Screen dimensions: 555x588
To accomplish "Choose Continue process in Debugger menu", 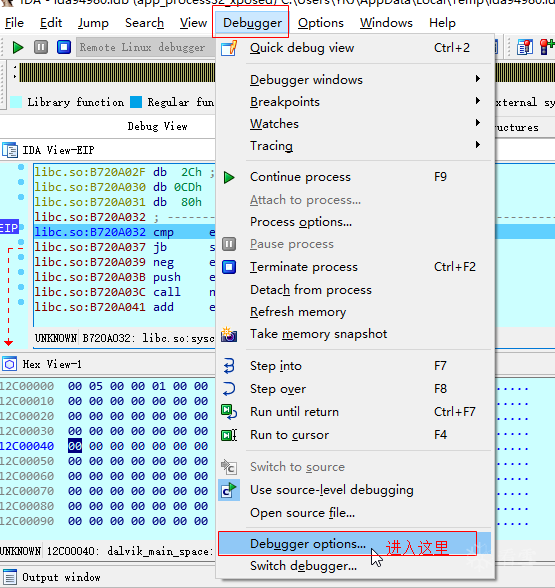I will pos(355,177).
